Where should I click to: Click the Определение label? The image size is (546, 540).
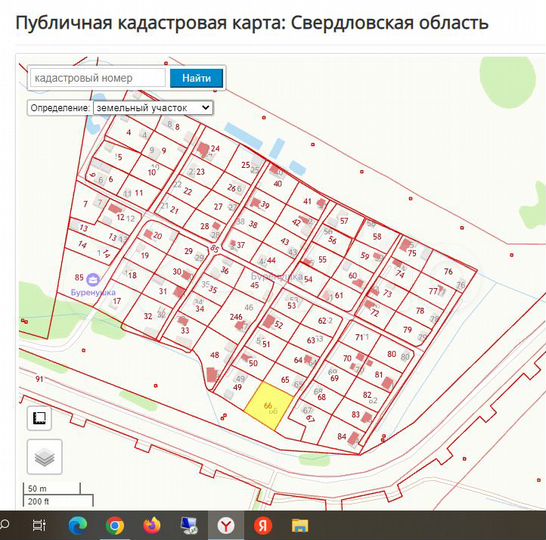tap(60, 108)
